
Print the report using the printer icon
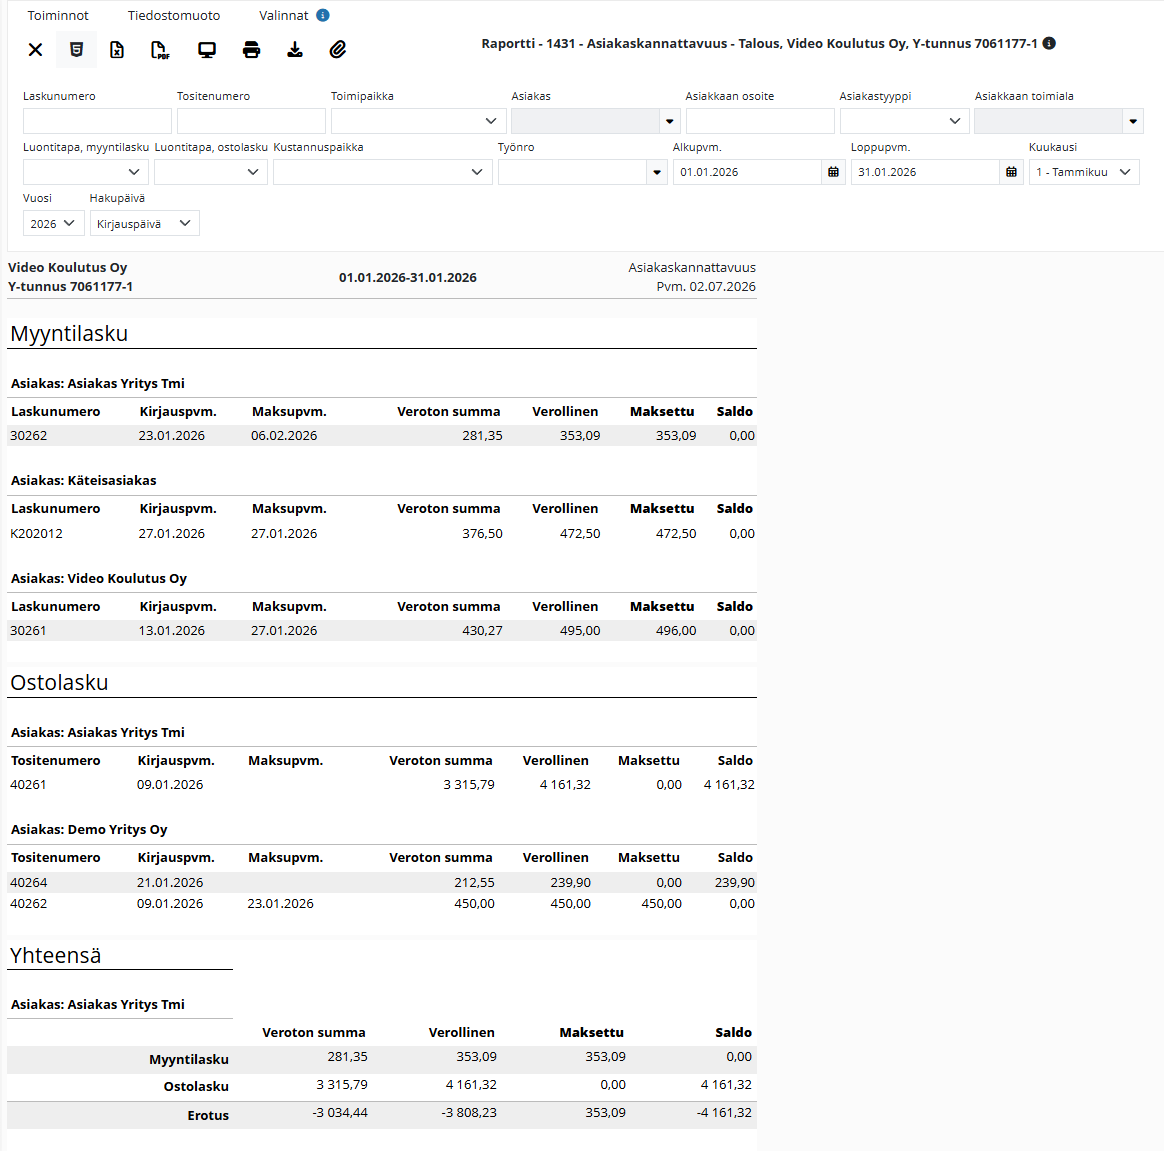[x=252, y=50]
